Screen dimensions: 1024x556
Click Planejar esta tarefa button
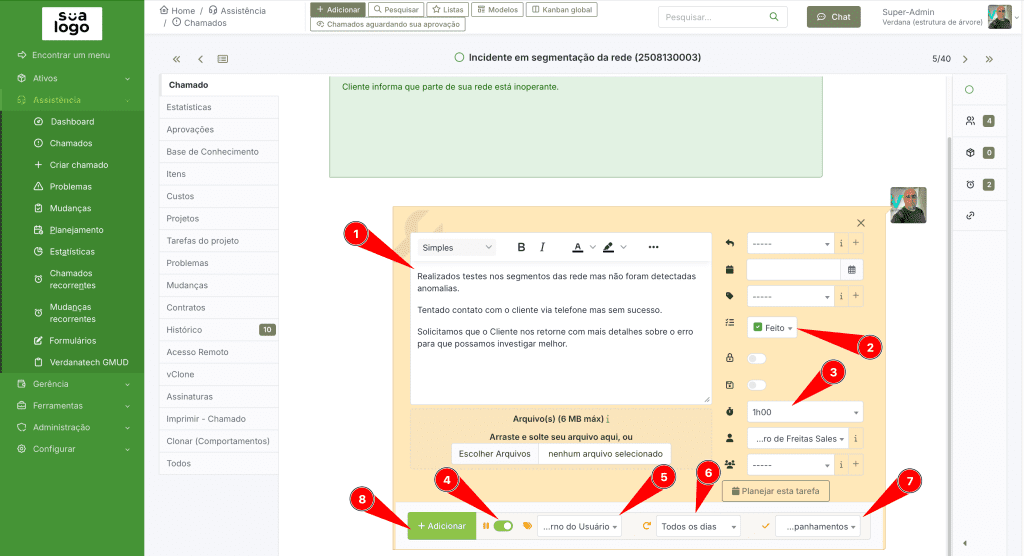[775, 491]
